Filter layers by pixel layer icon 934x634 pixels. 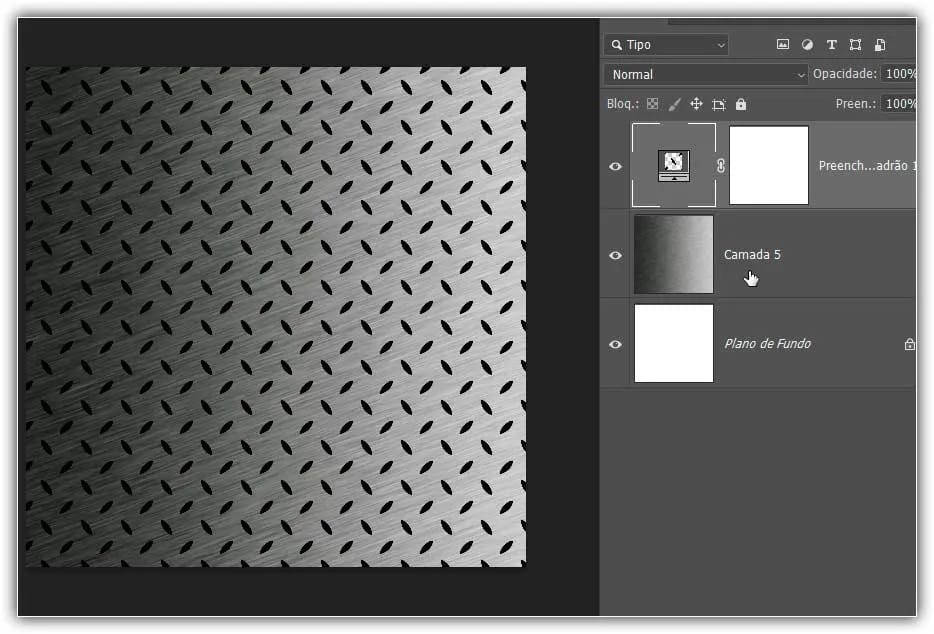[x=783, y=45]
